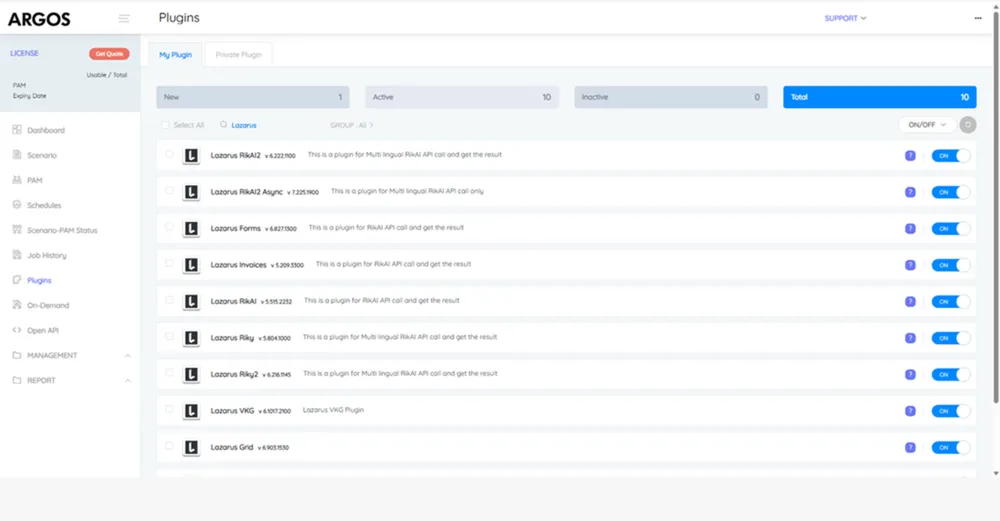Click the hamburger menu icon beside ARGOS logo
The height and width of the screenshot is (521, 1000).
124,18
